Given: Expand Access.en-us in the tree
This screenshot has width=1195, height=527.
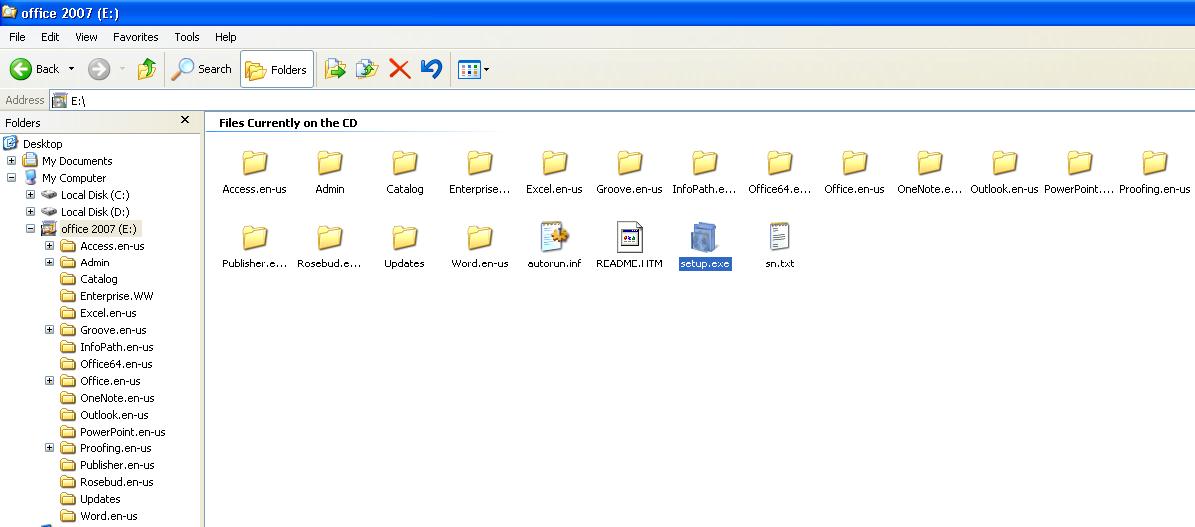Looking at the screenshot, I should (50, 246).
